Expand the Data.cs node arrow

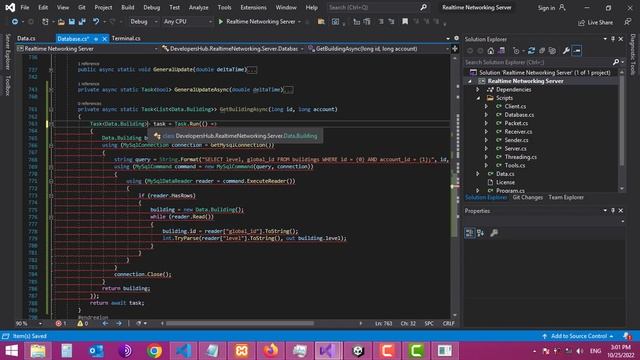(478, 174)
